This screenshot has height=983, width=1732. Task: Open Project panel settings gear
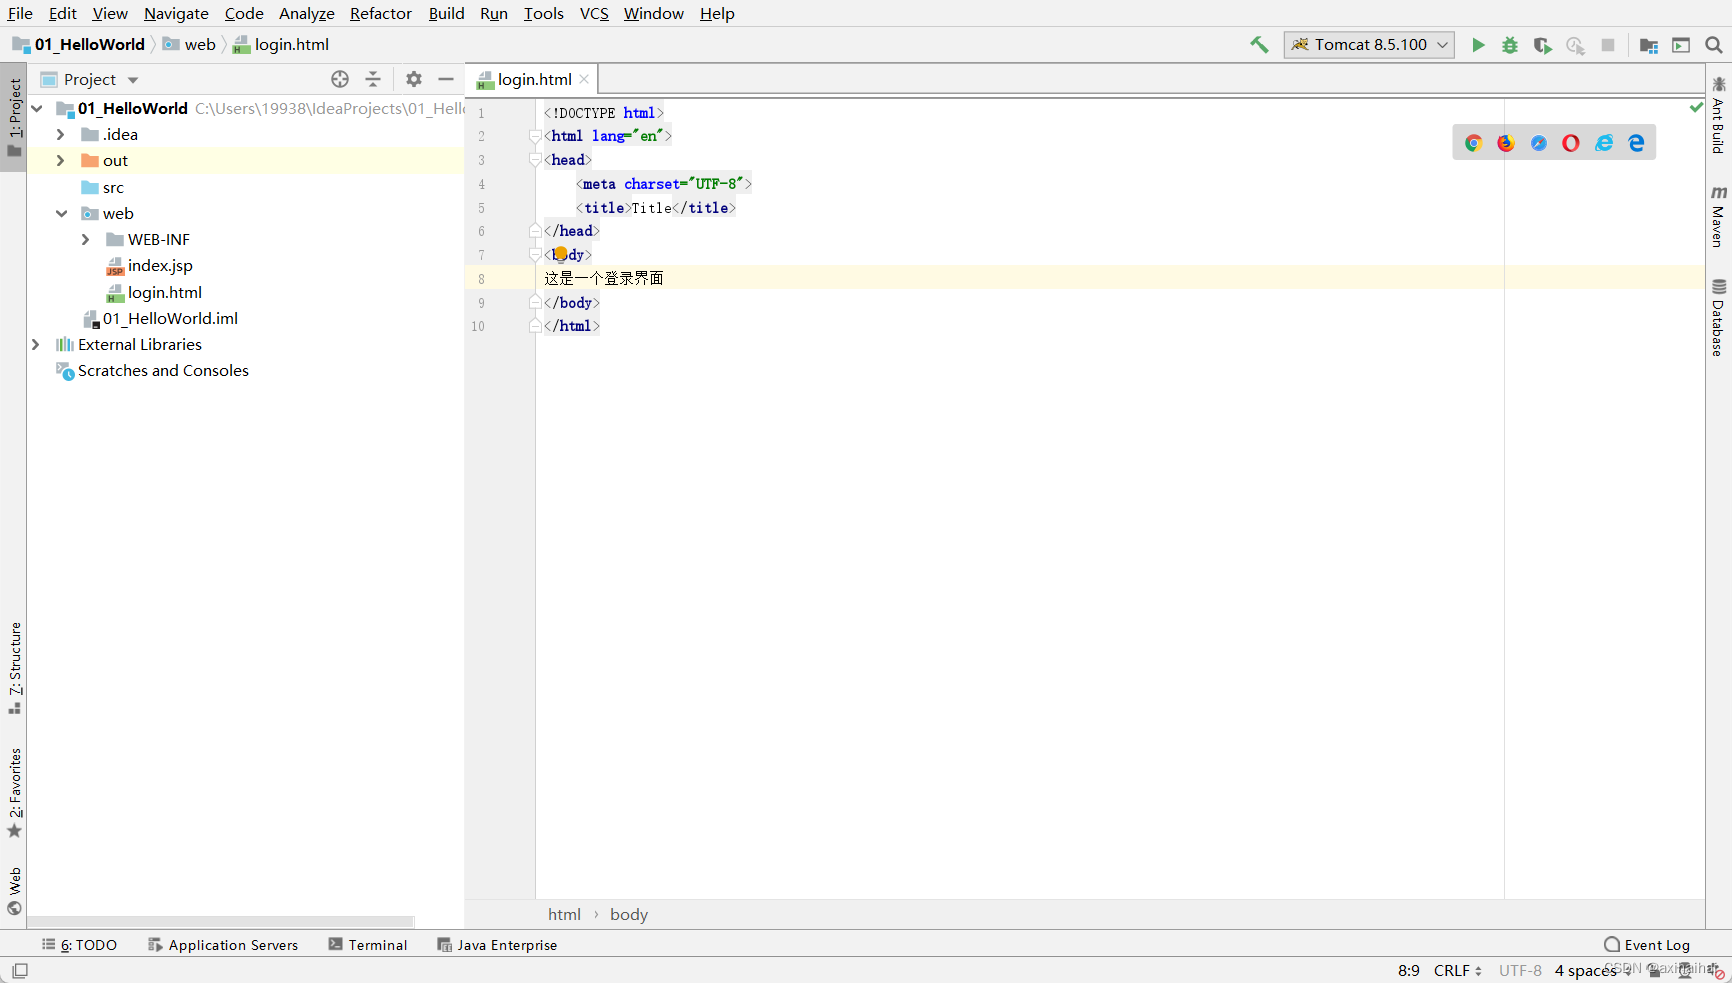tap(414, 79)
